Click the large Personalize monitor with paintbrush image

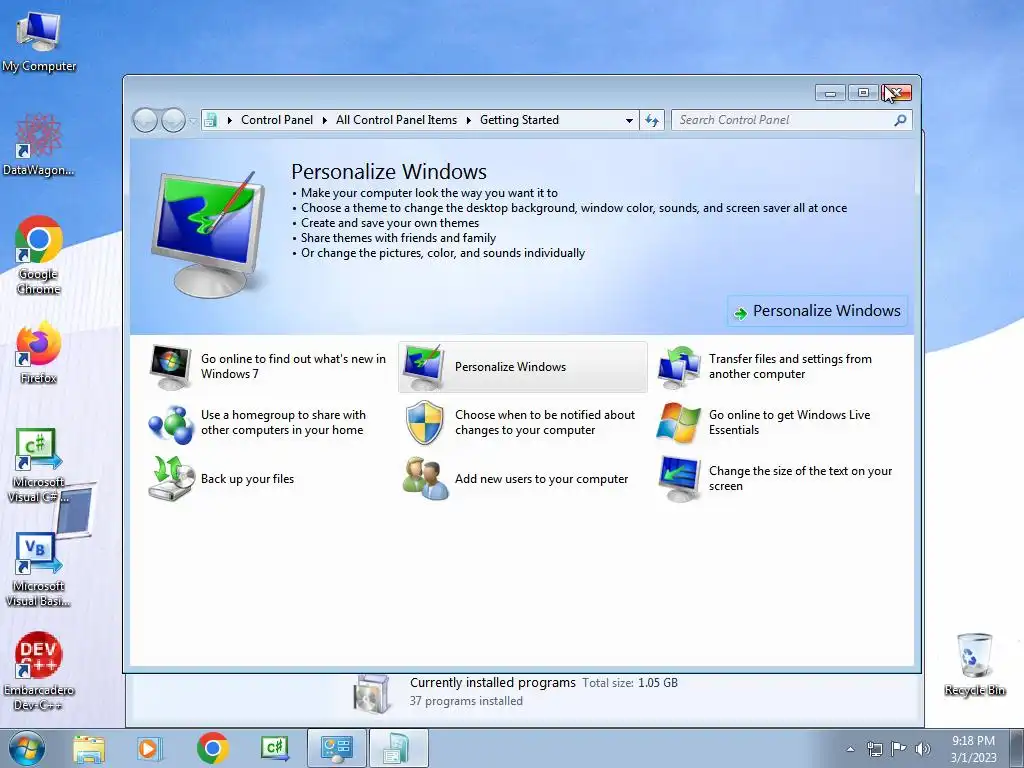pos(210,234)
